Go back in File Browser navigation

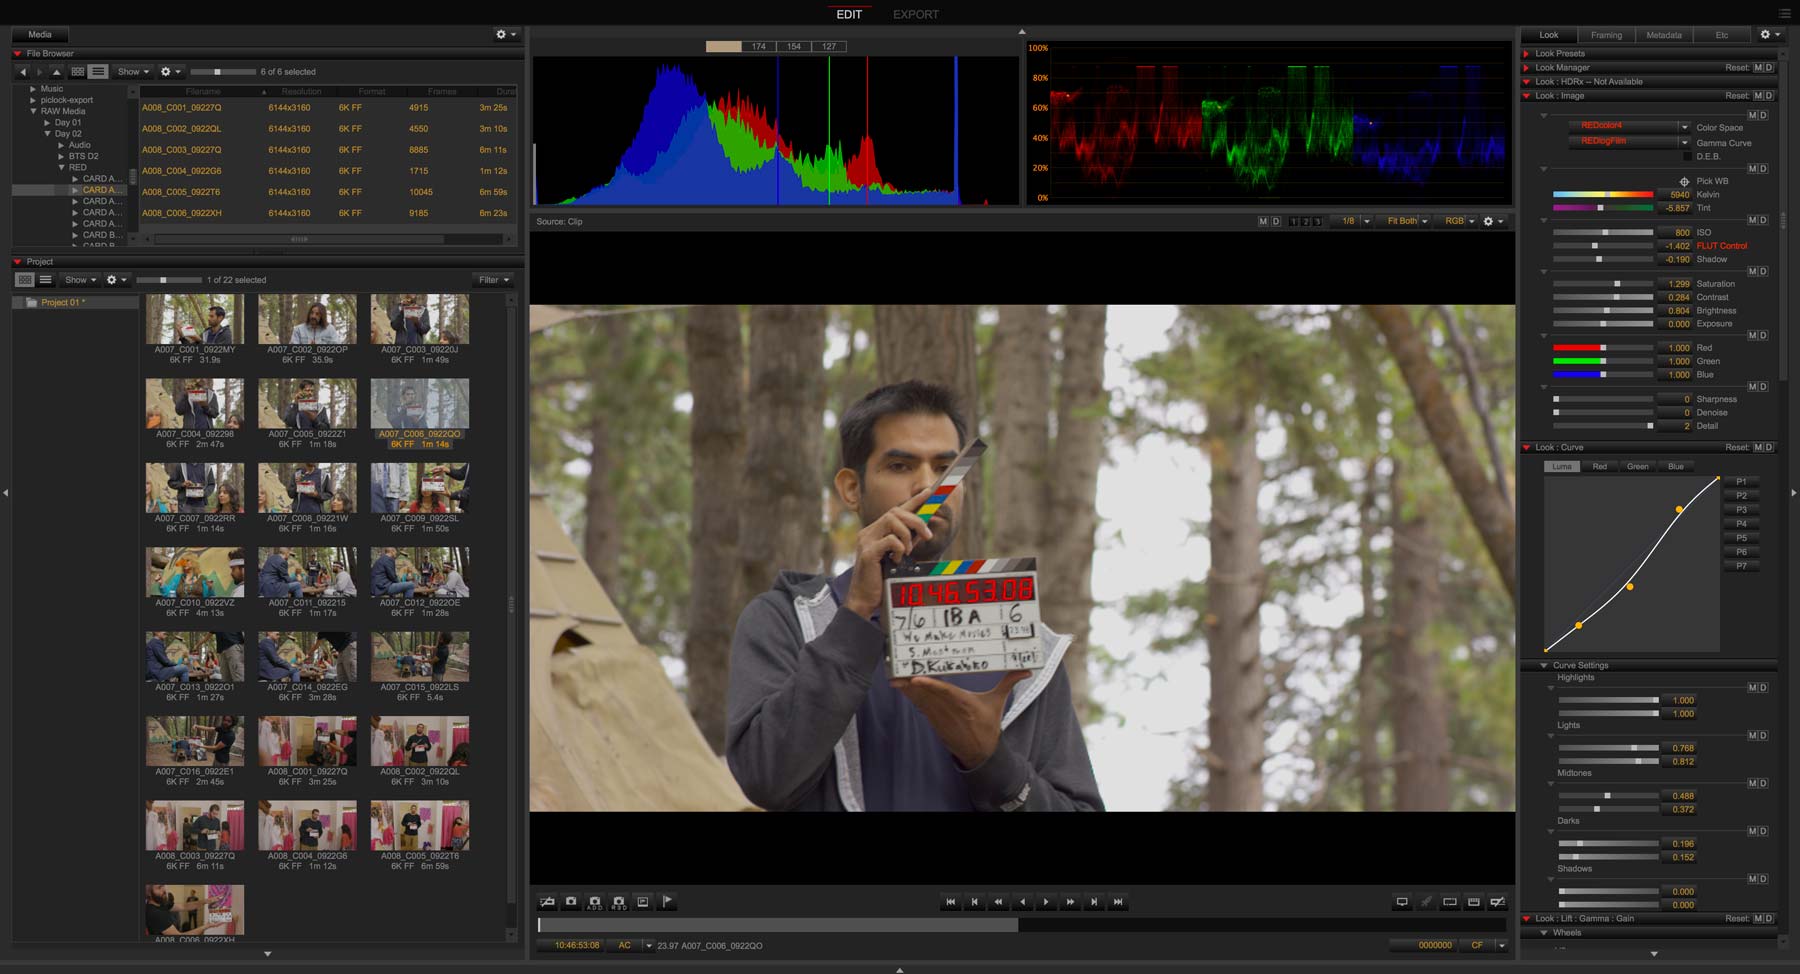(x=23, y=72)
